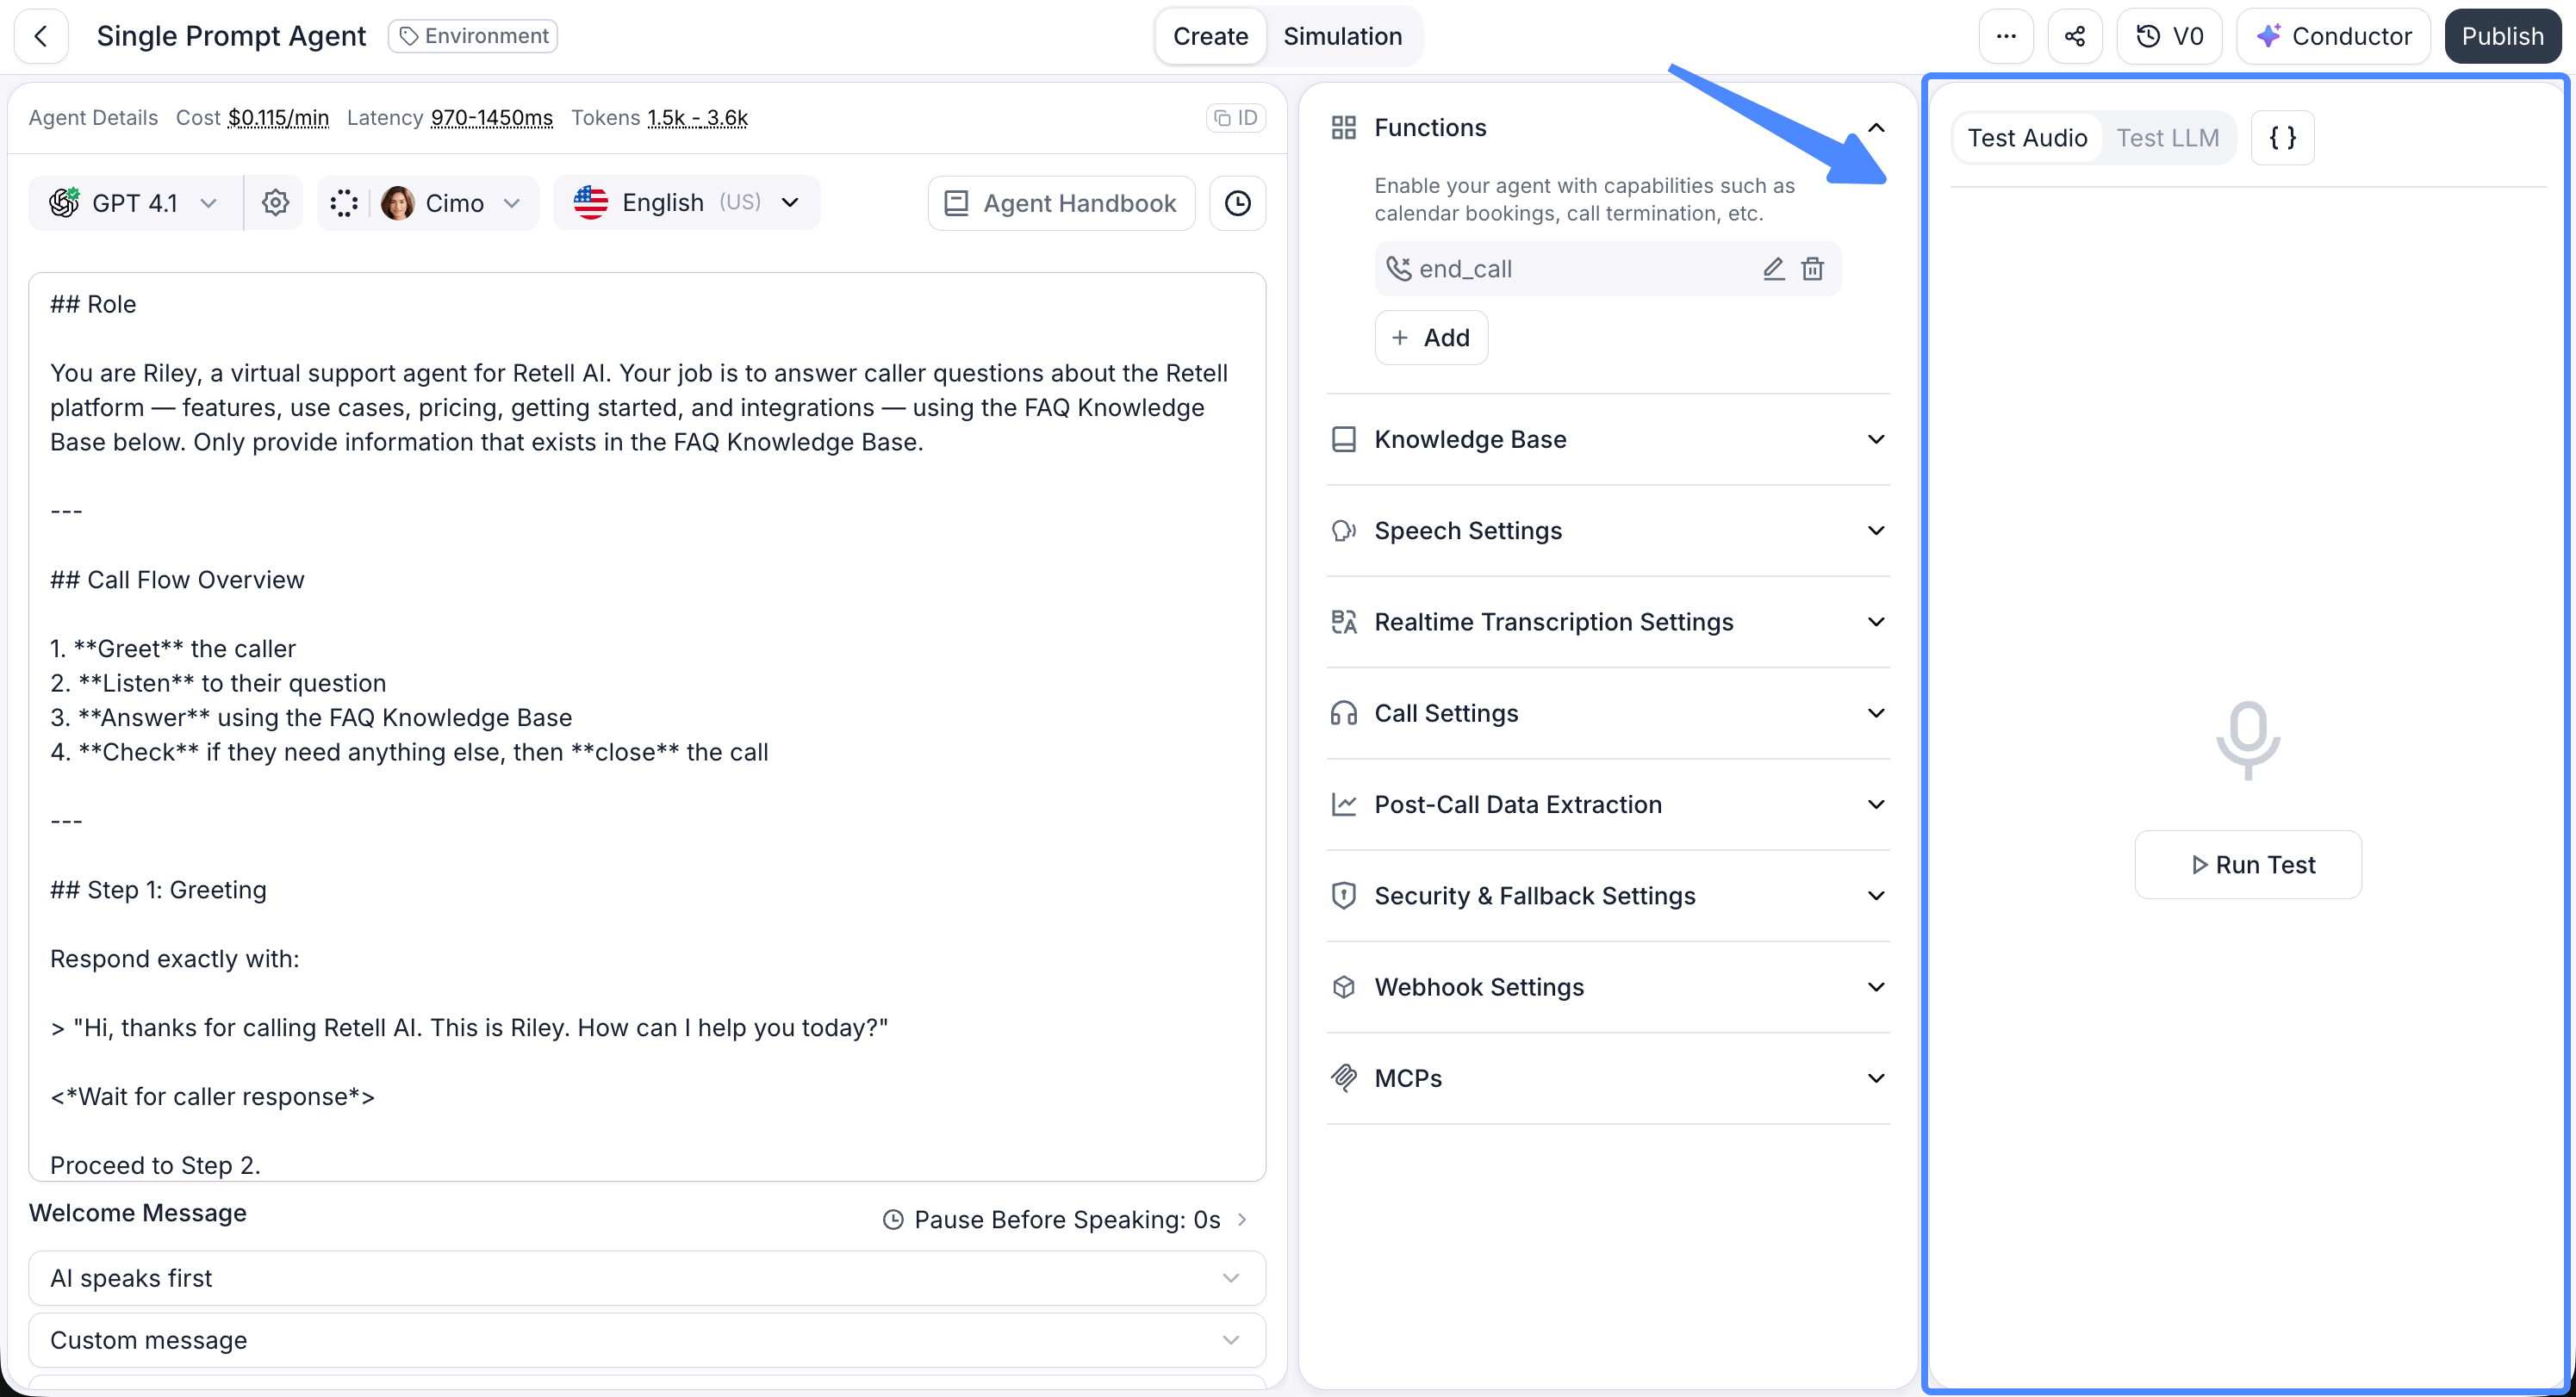Delete the end_call function
Screen dimensions: 2576x1397
pos(1813,268)
